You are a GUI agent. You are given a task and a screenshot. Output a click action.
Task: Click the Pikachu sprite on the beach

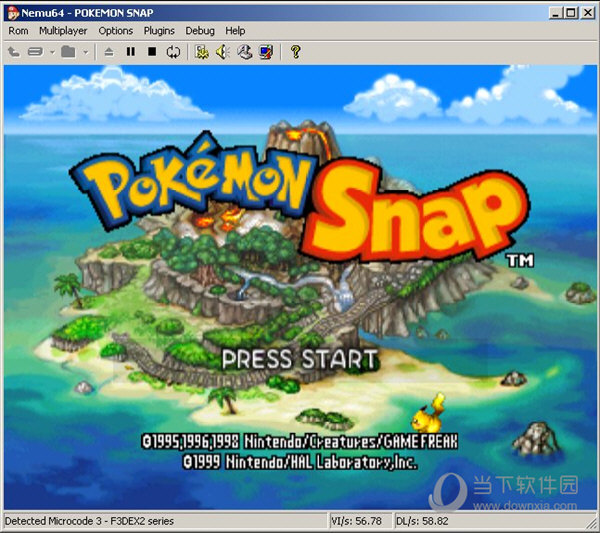pos(429,414)
